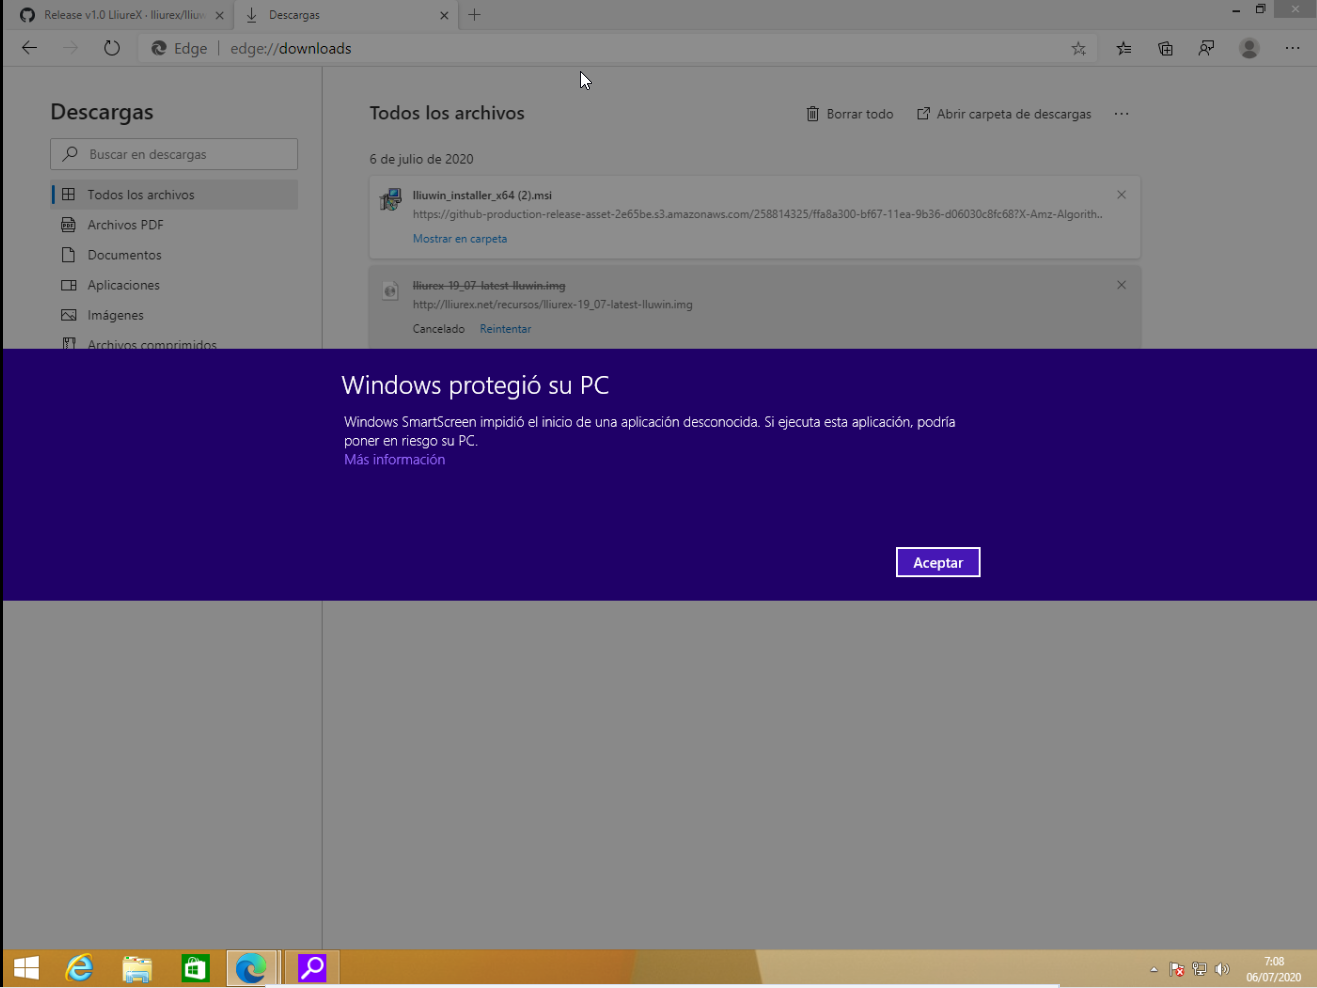
Task: Open a new tab with the plus button
Action: (x=475, y=15)
